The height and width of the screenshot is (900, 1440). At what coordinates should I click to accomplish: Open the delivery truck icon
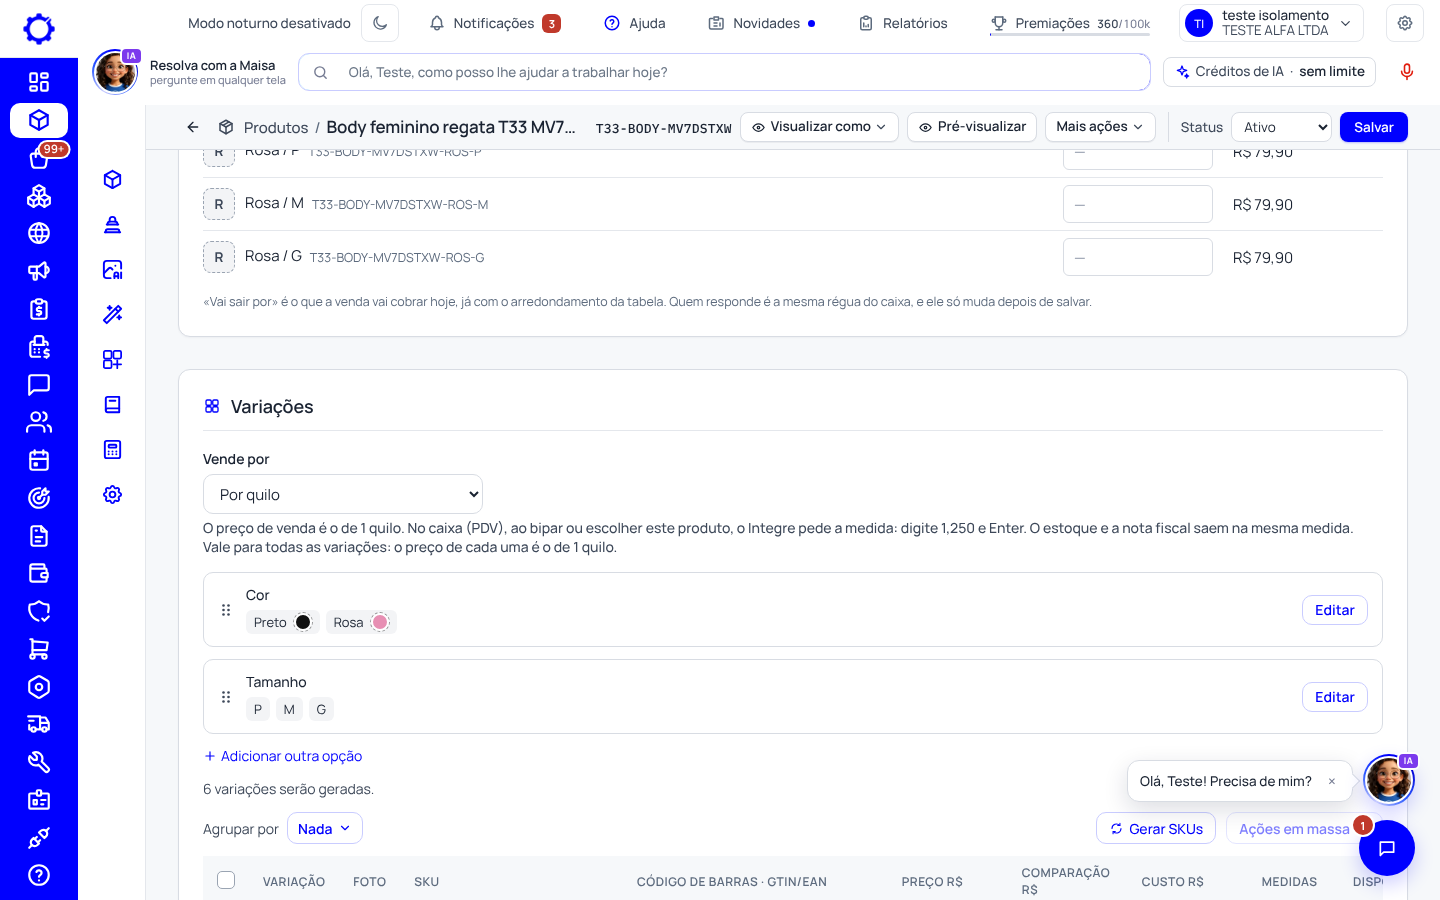tap(39, 724)
